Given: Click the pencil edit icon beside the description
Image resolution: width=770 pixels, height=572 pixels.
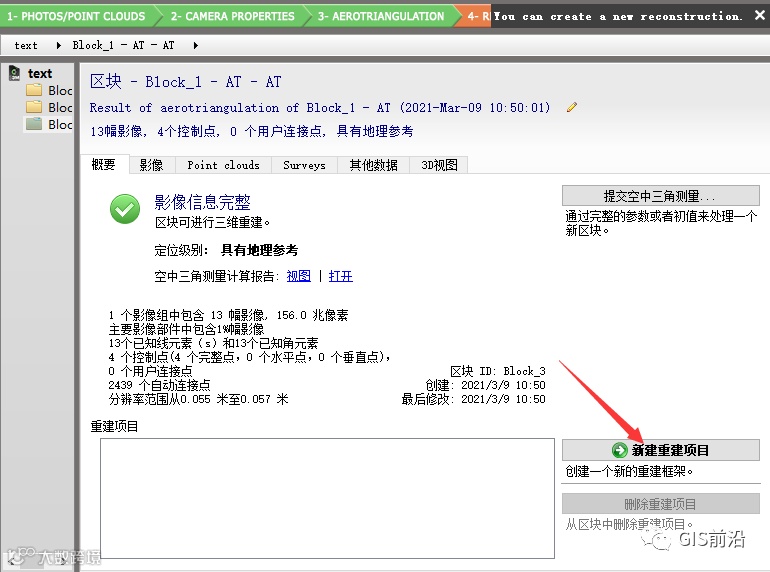Looking at the screenshot, I should (572, 107).
